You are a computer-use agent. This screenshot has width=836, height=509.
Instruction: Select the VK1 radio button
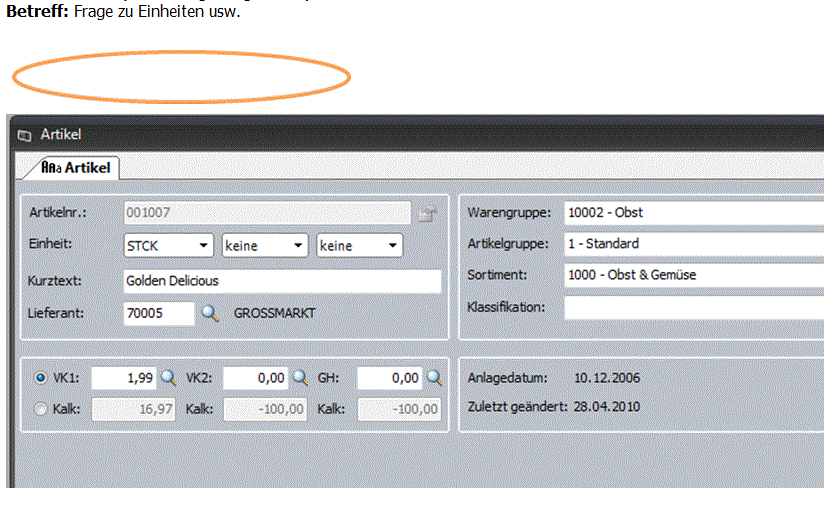click(x=40, y=378)
